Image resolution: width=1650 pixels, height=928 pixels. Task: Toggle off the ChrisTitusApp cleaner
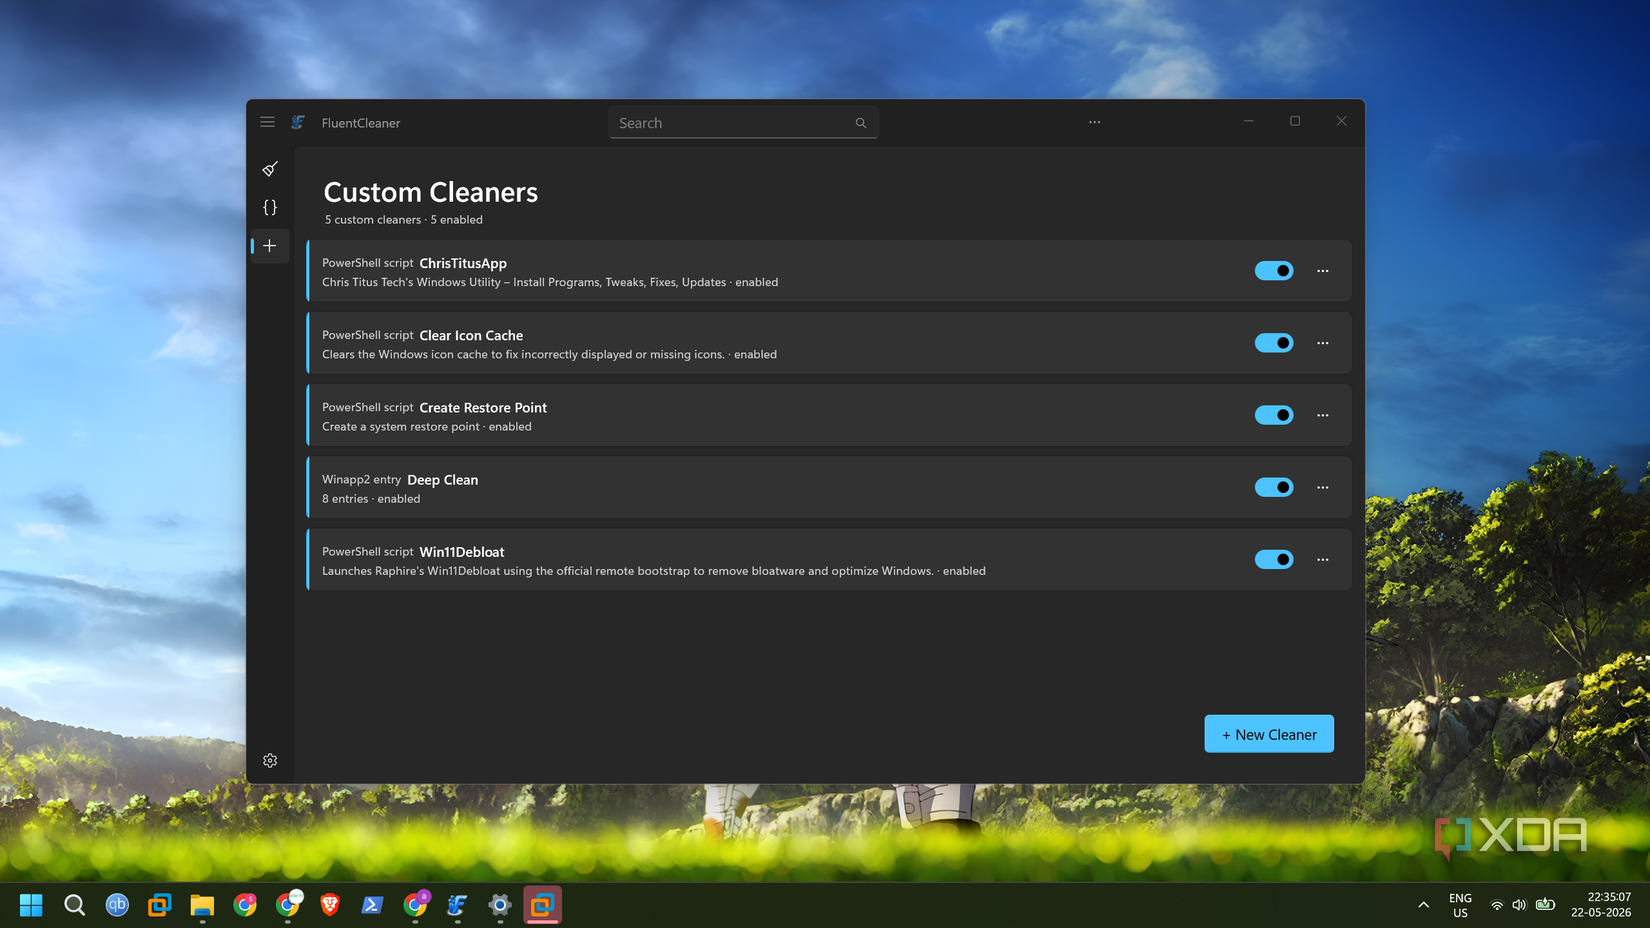click(1274, 271)
